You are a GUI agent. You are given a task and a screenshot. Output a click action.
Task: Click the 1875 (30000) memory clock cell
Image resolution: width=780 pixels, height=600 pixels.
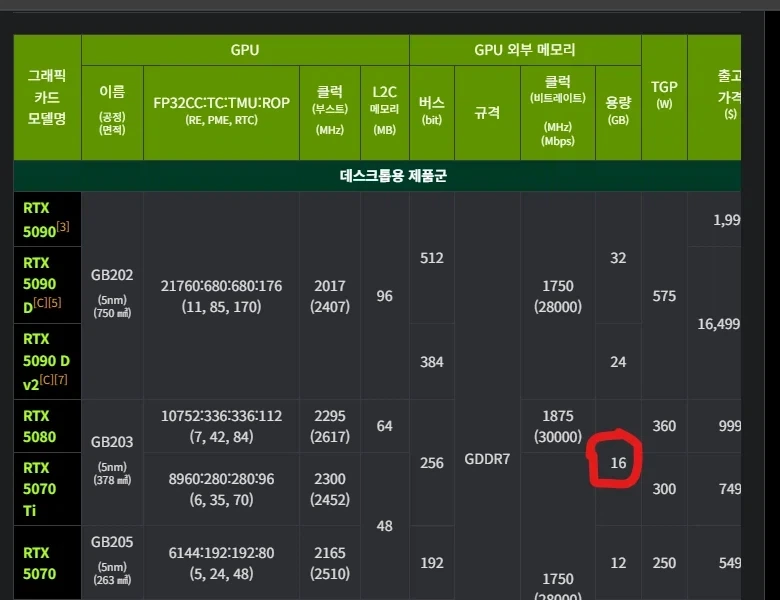(x=558, y=426)
